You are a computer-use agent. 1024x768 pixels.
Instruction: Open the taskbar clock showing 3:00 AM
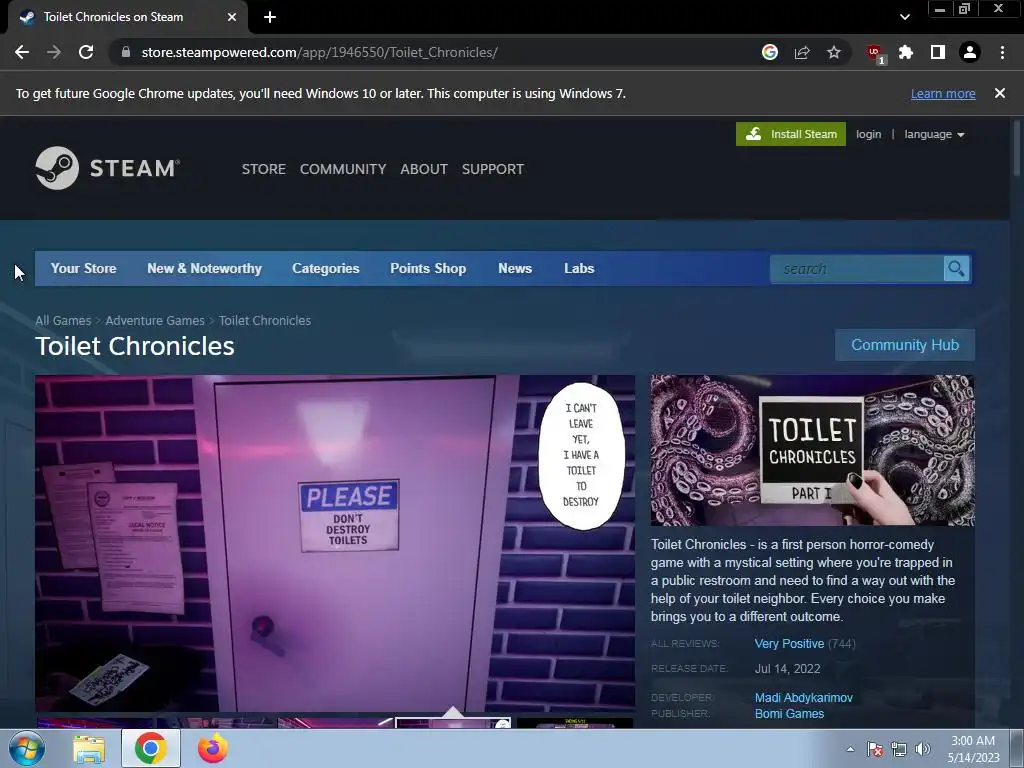[973, 749]
